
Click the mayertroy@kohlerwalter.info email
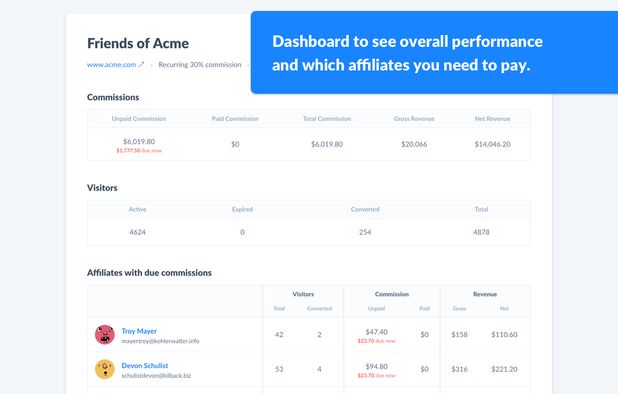point(160,341)
